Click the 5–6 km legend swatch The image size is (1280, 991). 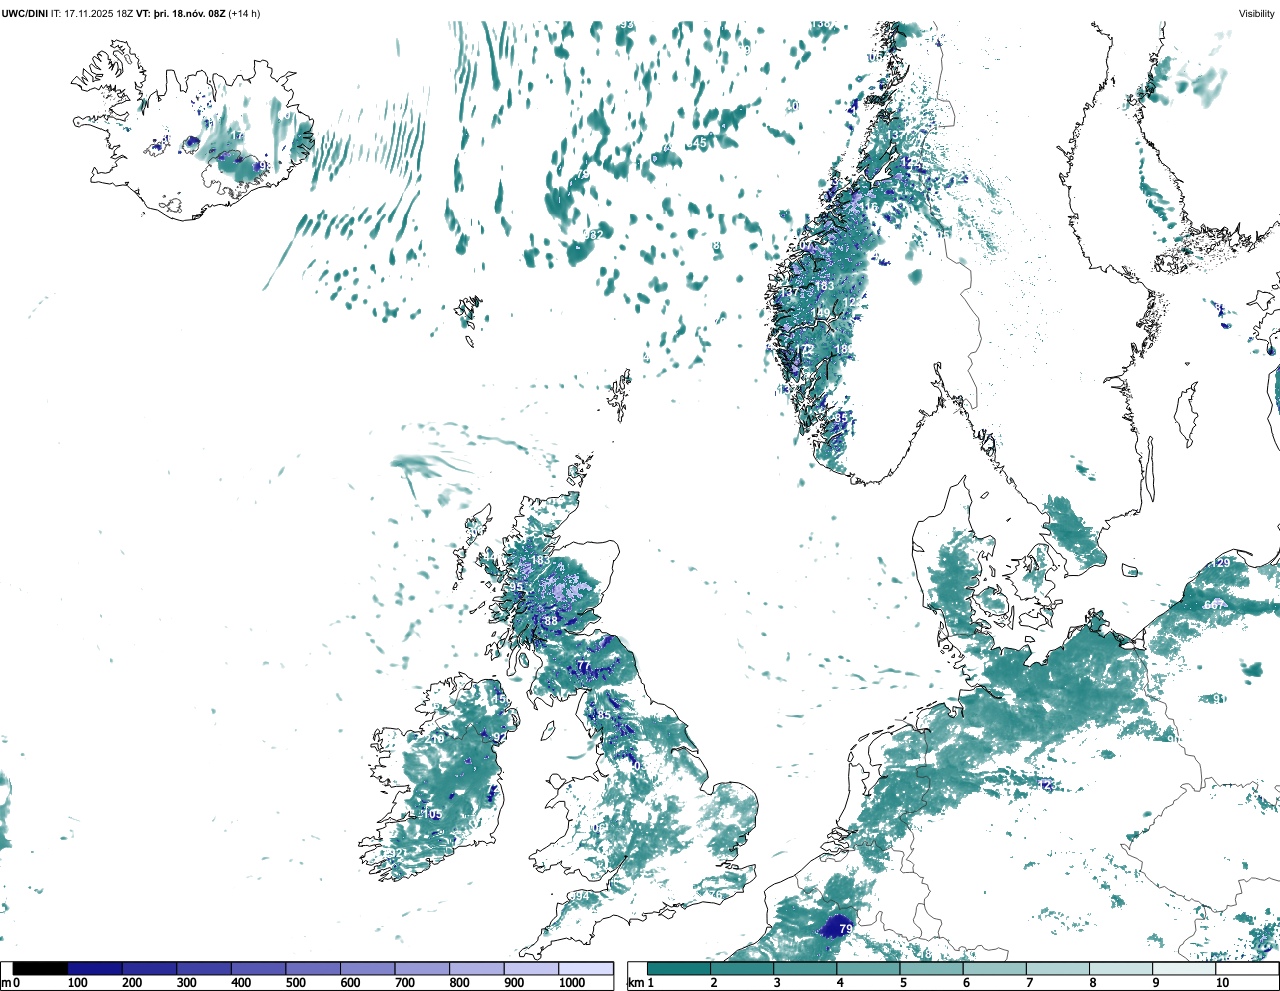point(932,968)
